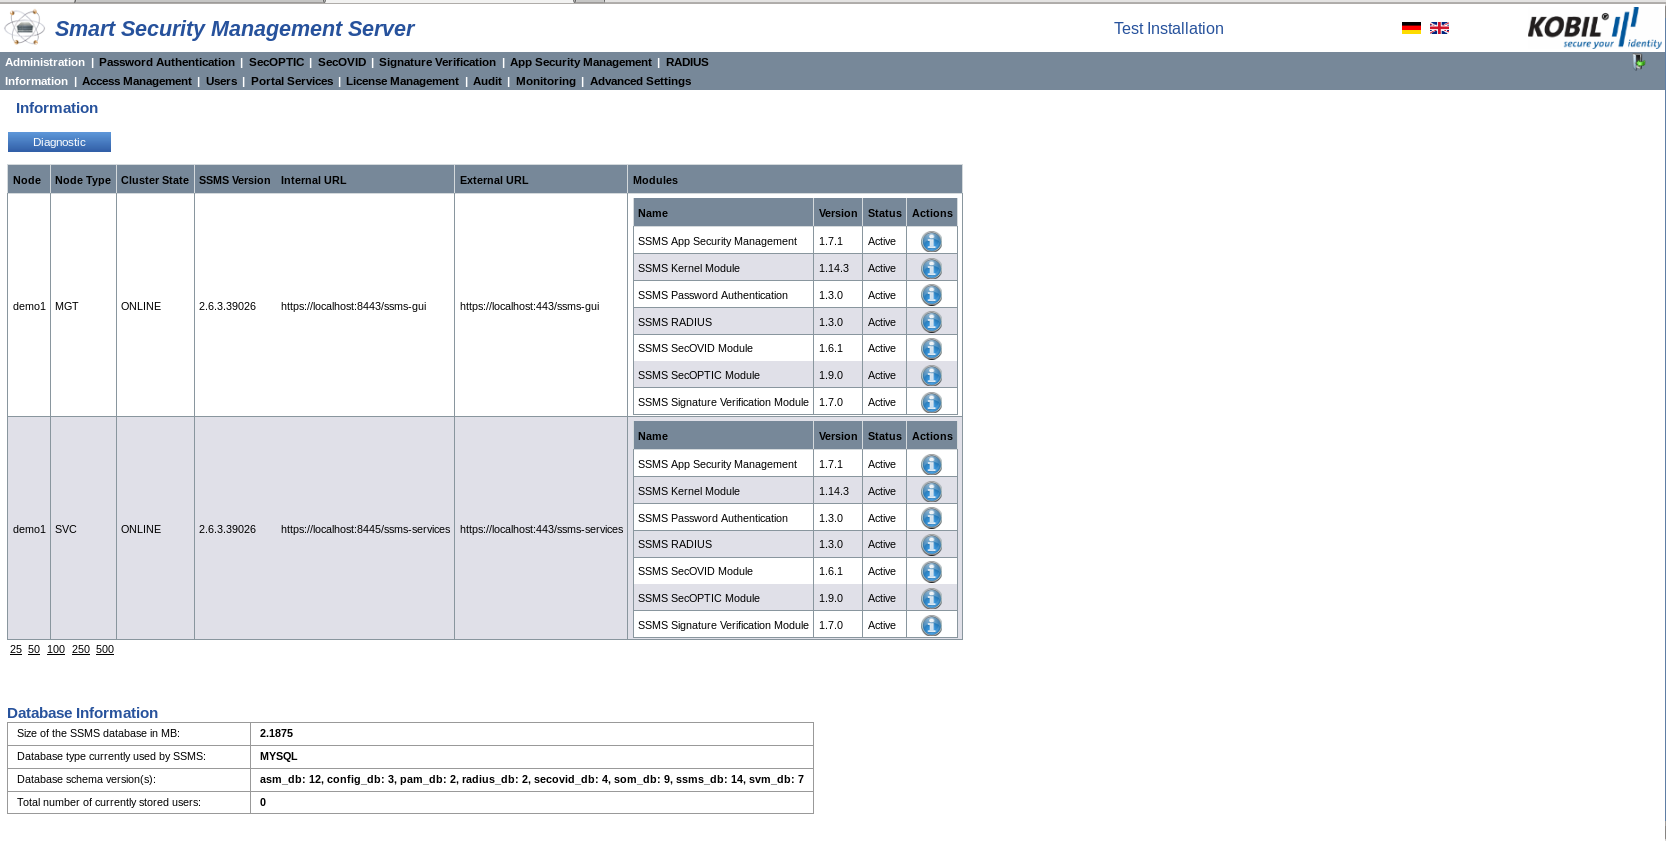Open Monitoring submenu
Image resolution: width=1666 pixels, height=841 pixels.
tap(546, 81)
